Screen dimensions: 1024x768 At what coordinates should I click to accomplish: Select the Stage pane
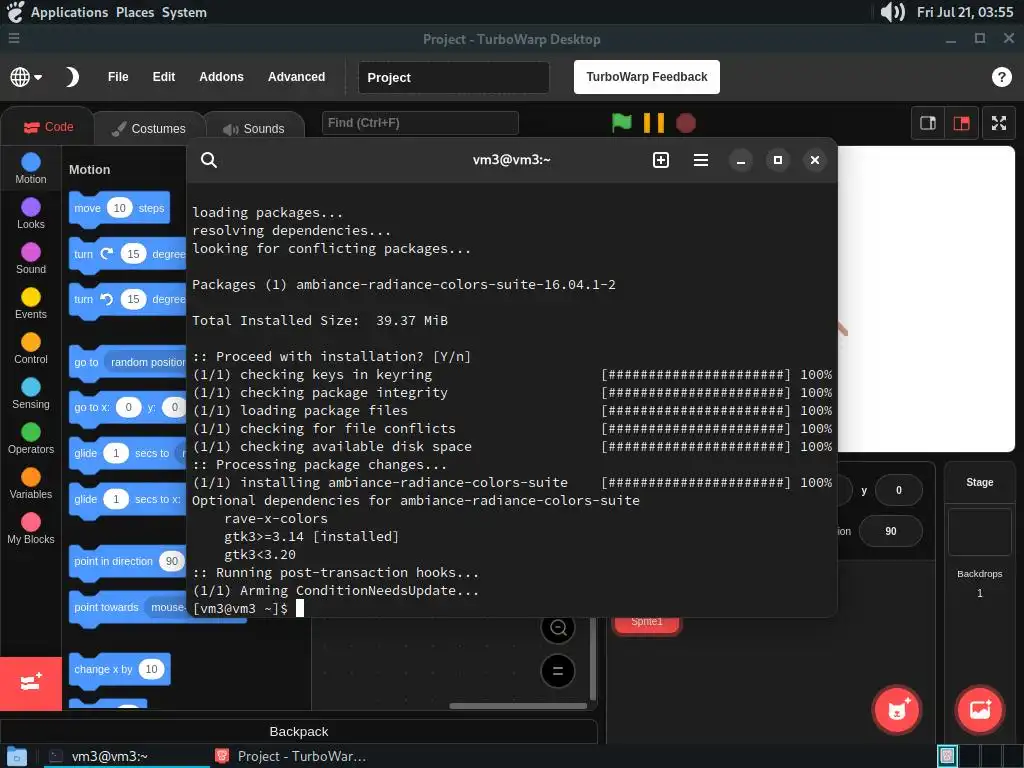tap(980, 482)
